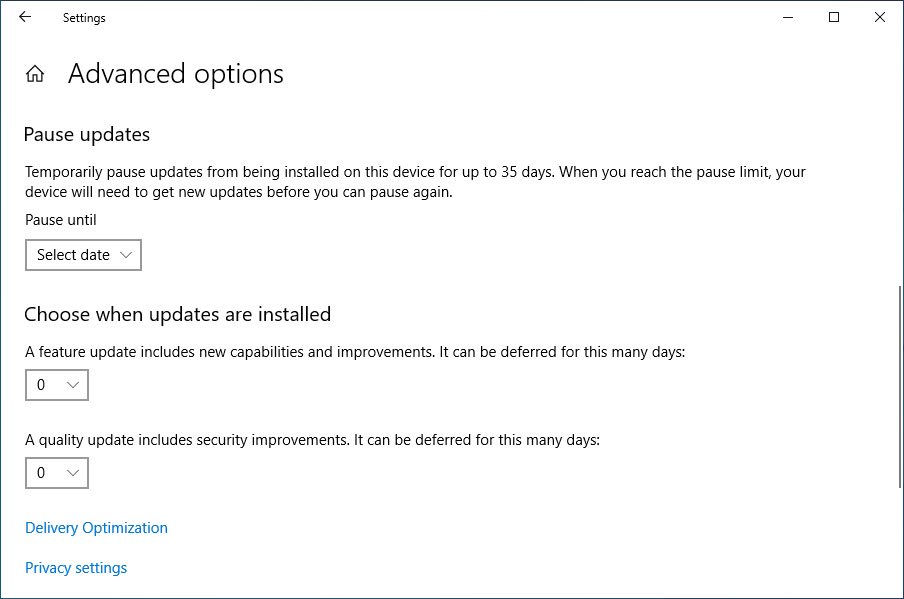Click Choose when updates are installed heading

(177, 314)
